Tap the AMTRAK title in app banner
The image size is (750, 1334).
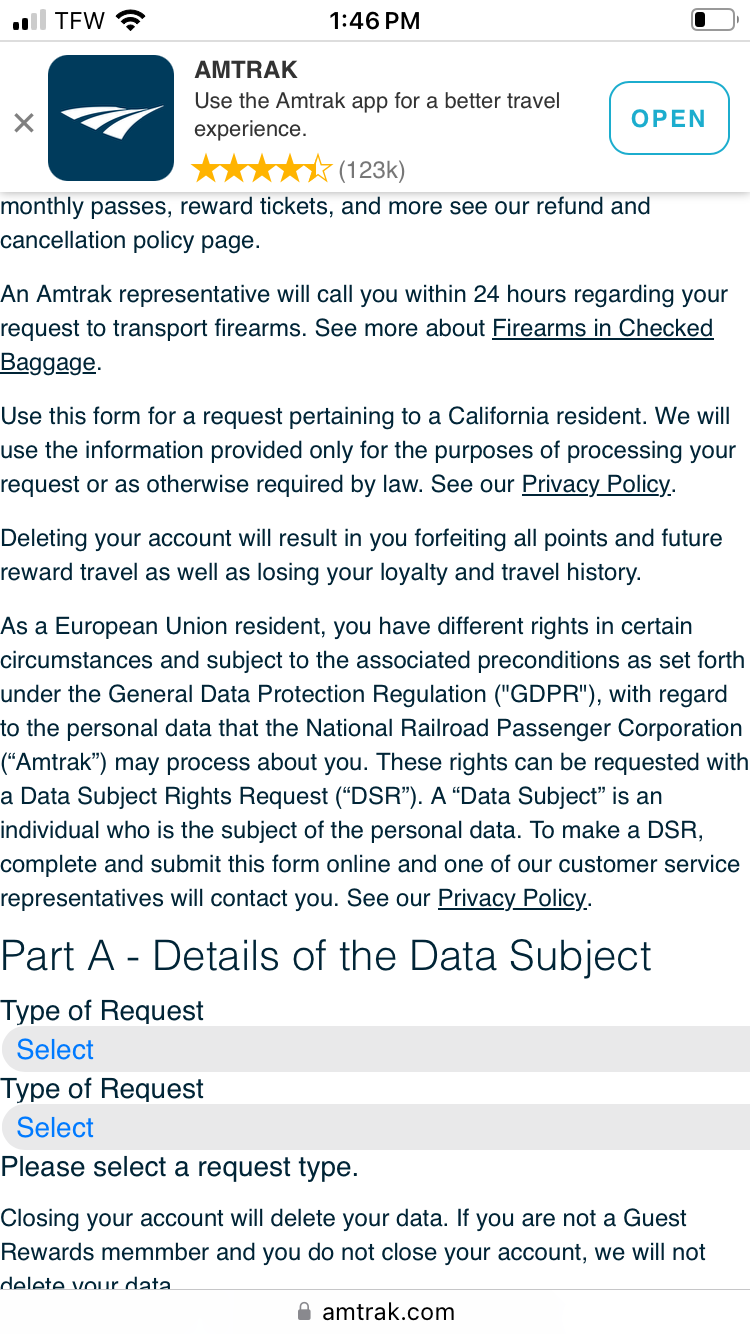(246, 70)
